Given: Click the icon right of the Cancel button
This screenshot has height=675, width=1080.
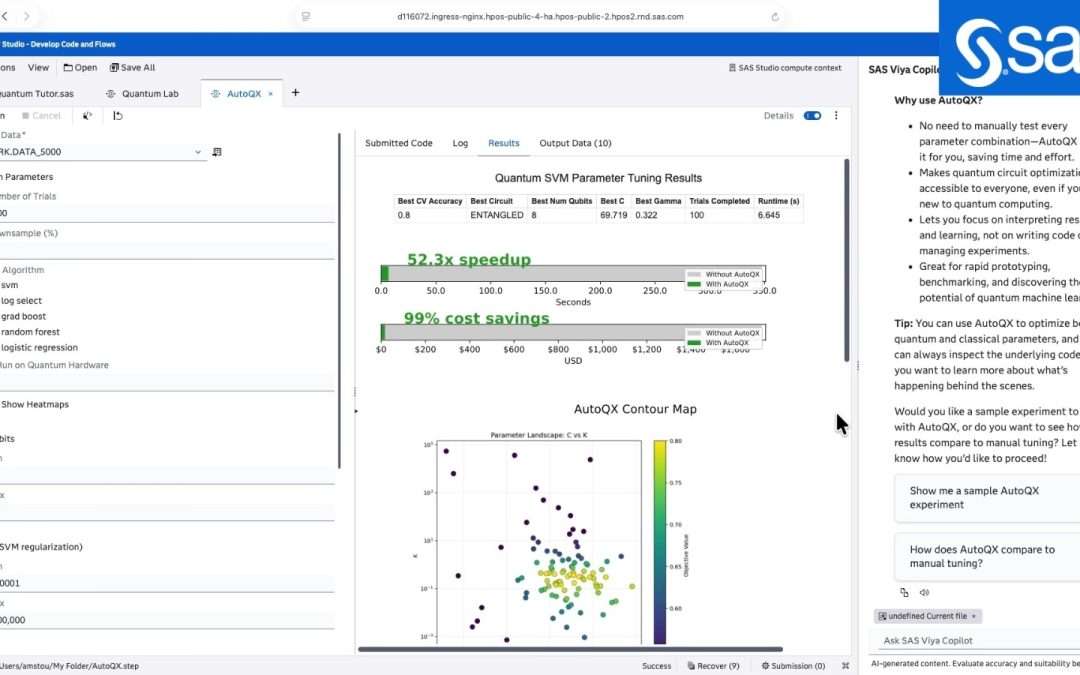Looking at the screenshot, I should (87, 116).
